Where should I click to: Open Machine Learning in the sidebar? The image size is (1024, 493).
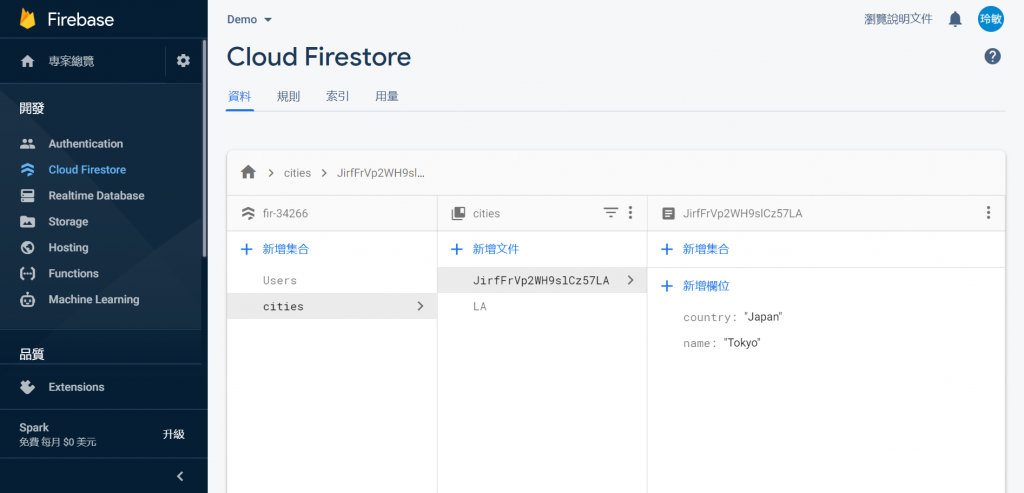tap(93, 300)
